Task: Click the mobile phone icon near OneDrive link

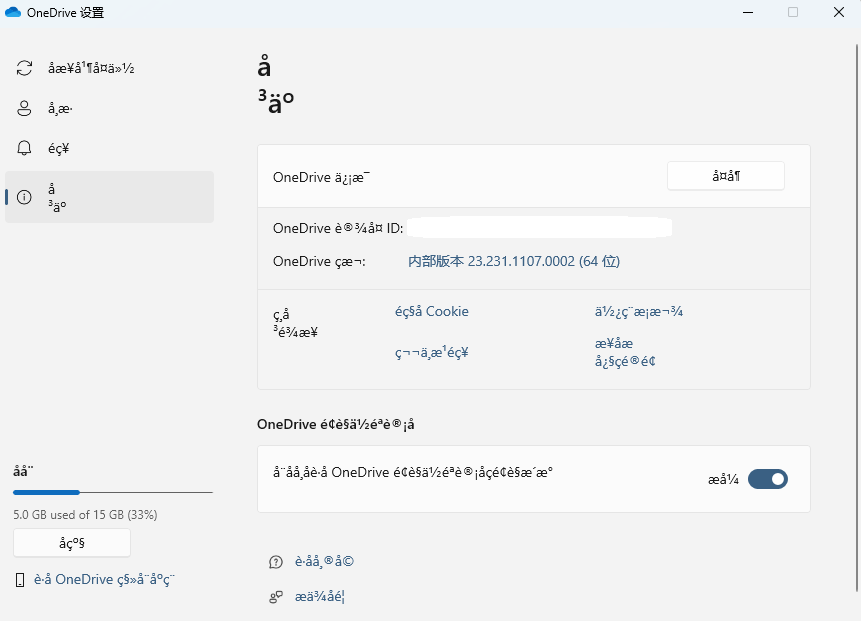Action: click(20, 580)
